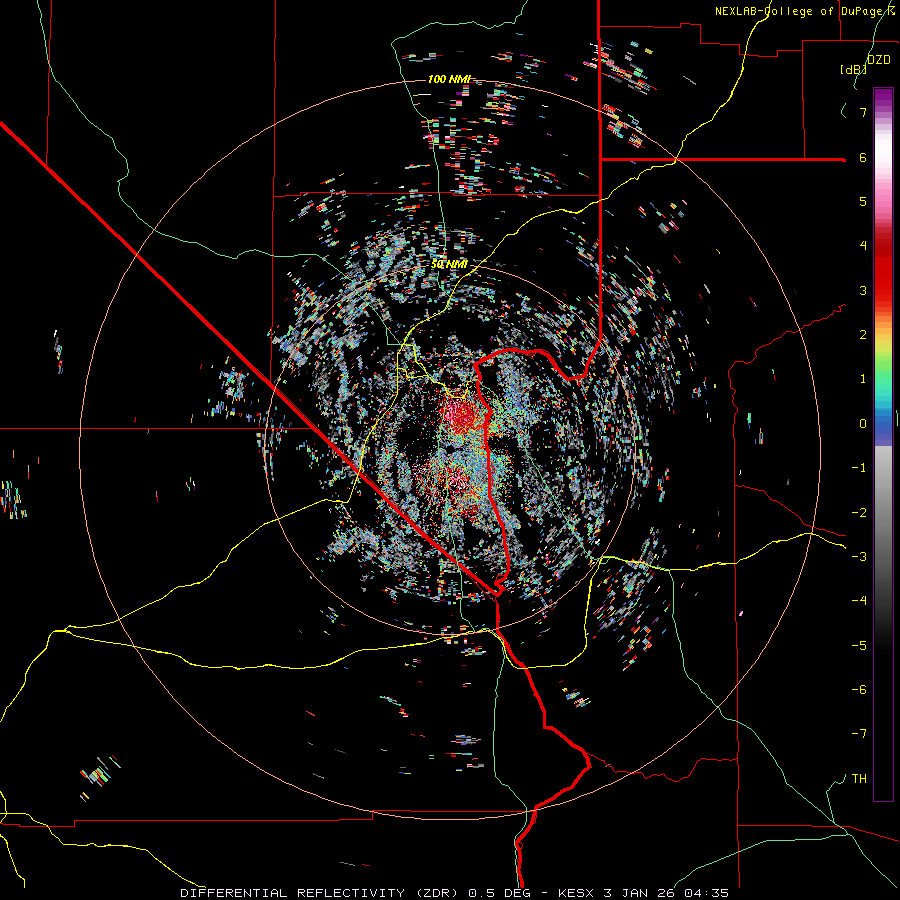Screen dimensions: 900x900
Task: Click the '5' value on the color scale
Action: click(x=863, y=201)
